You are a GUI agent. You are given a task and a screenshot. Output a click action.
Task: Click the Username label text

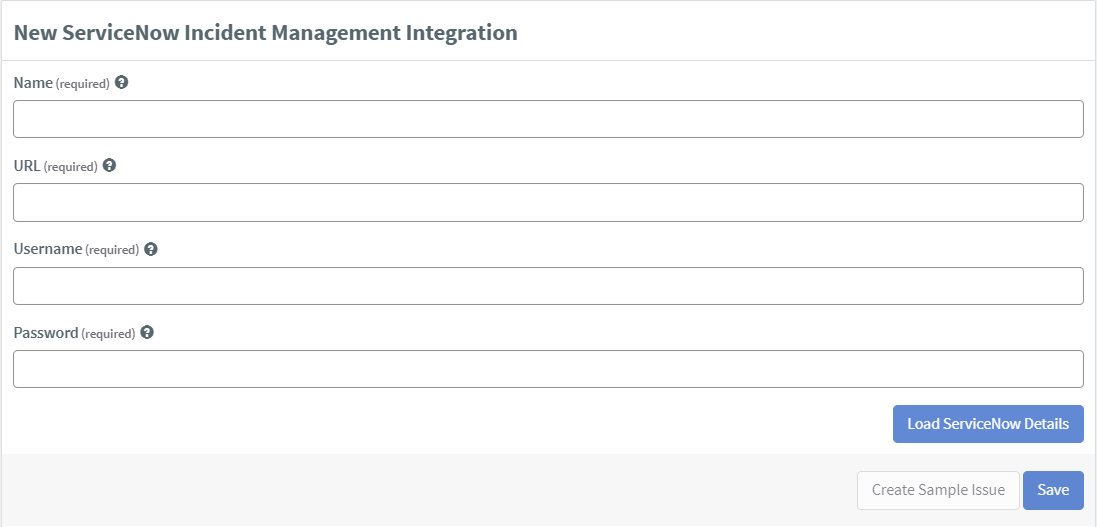pos(48,249)
